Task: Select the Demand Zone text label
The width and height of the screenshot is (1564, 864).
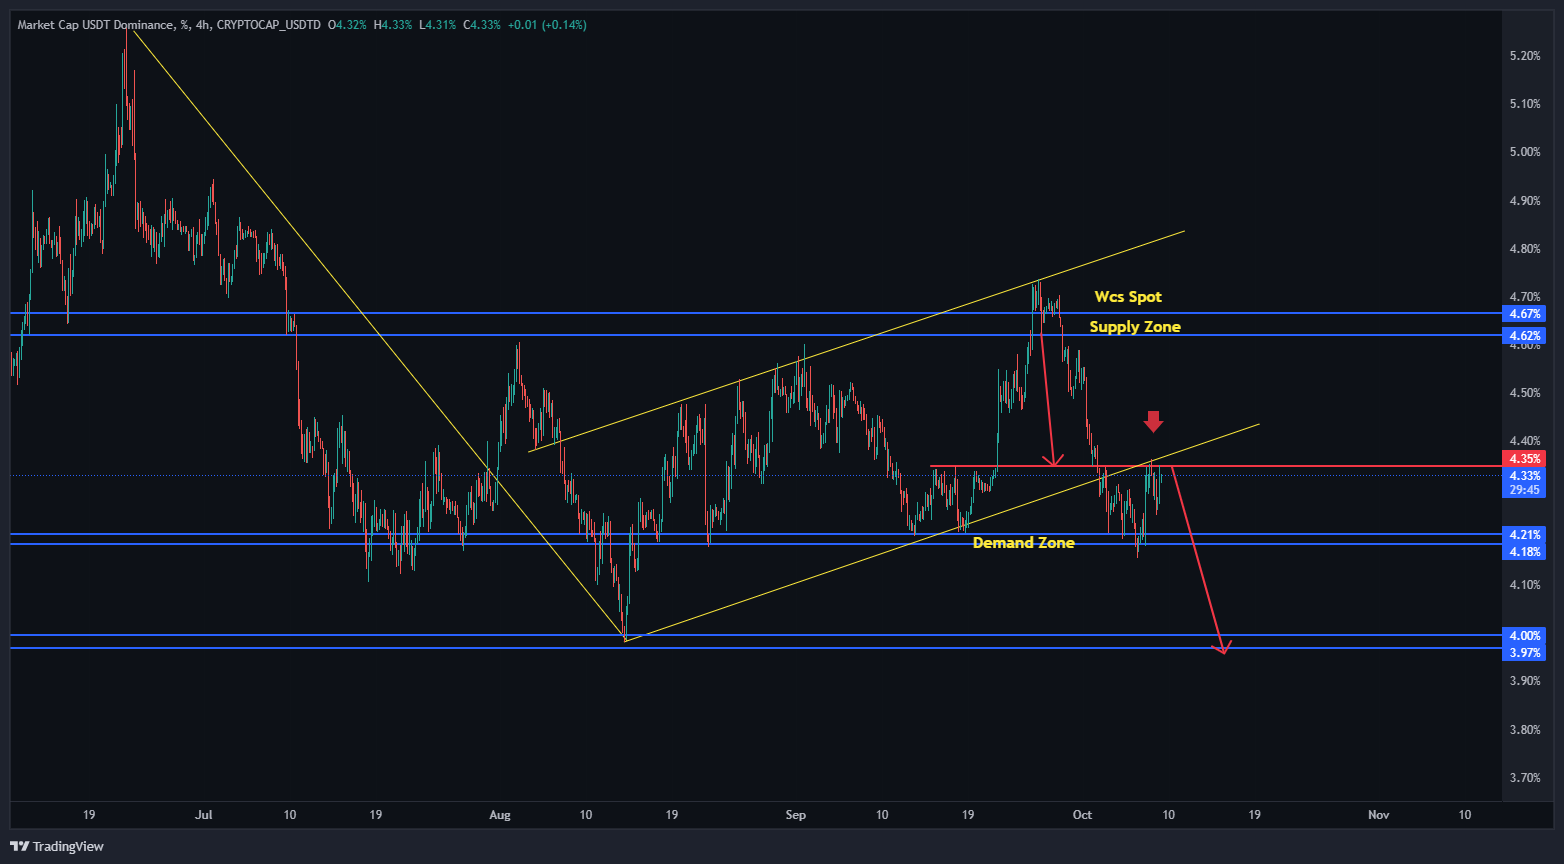Action: click(1023, 543)
